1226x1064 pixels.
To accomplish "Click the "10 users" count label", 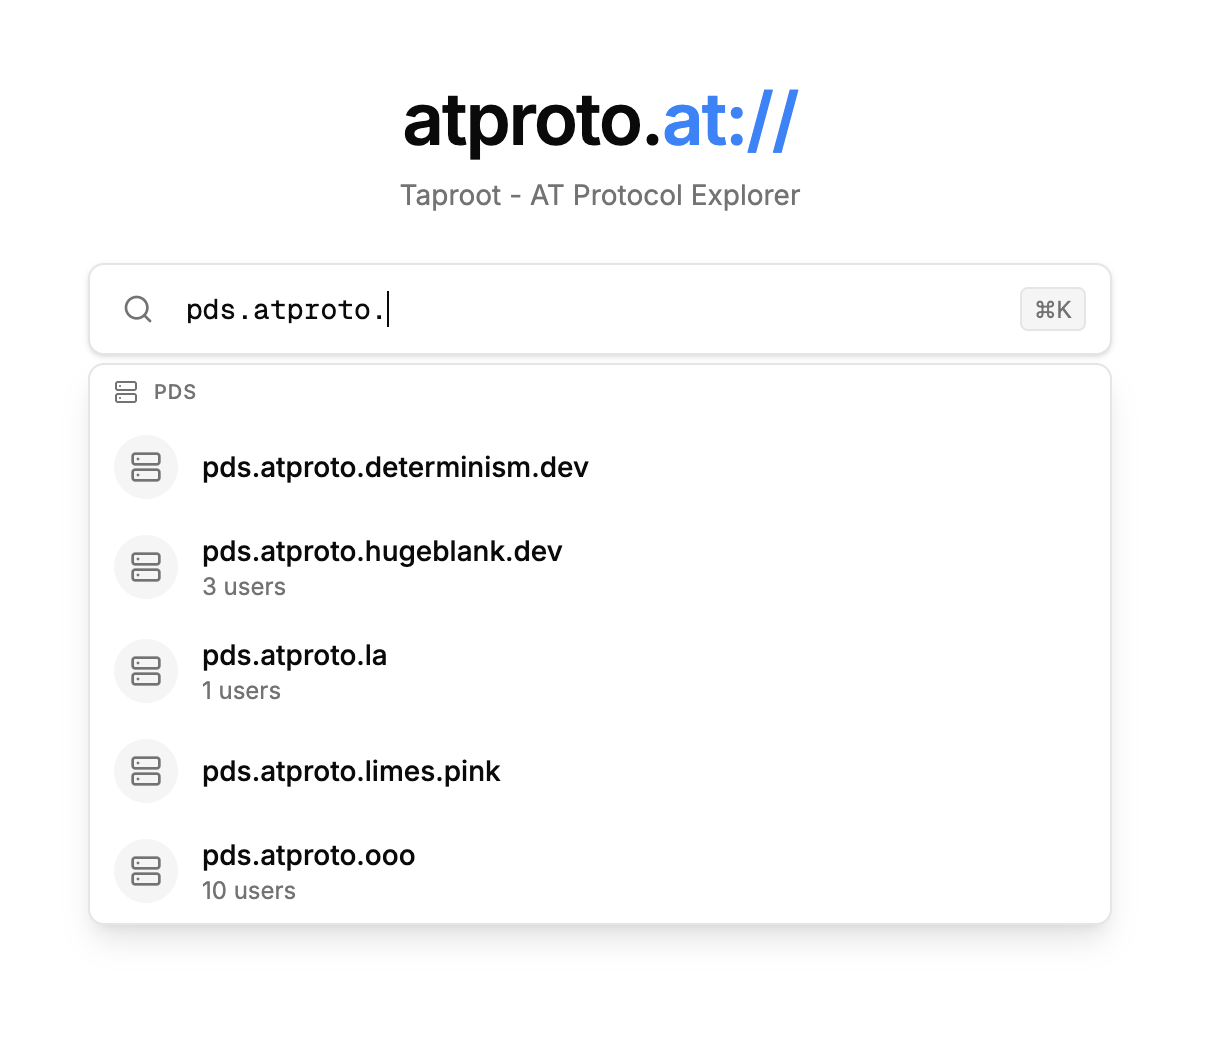I will [x=249, y=891].
